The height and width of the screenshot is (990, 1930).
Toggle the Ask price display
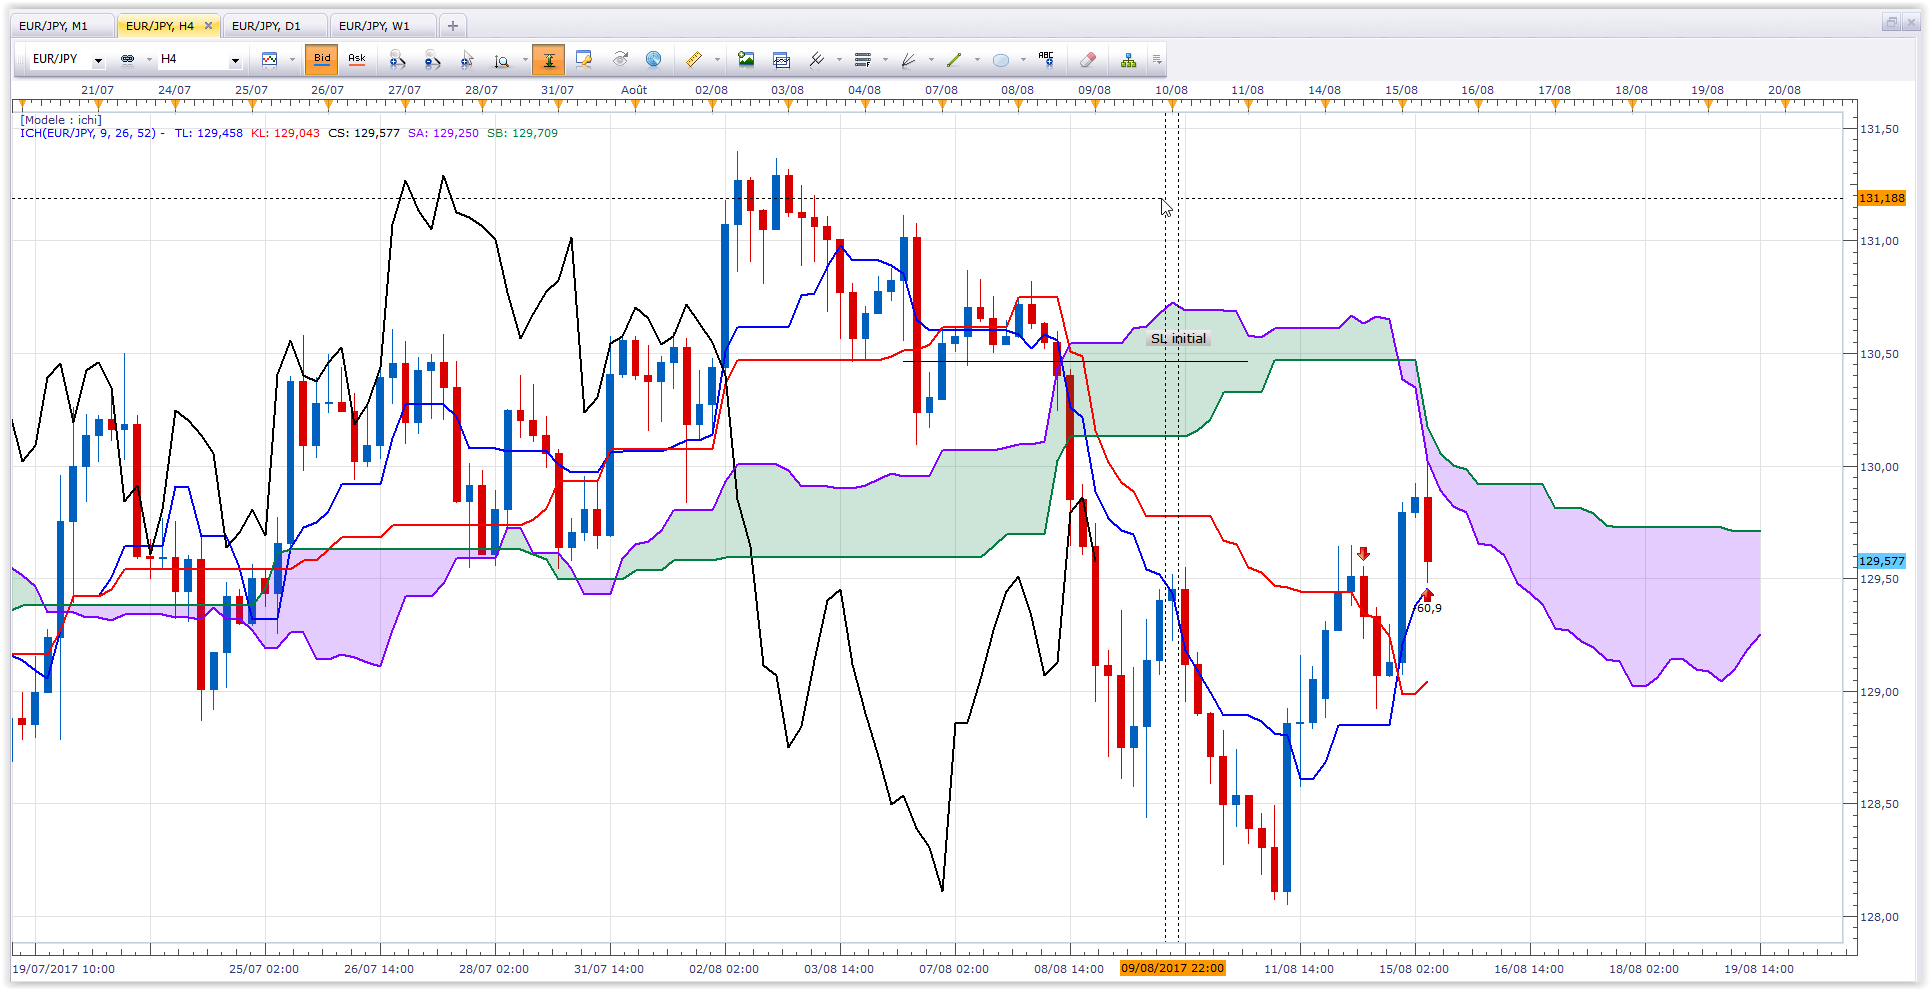click(357, 60)
